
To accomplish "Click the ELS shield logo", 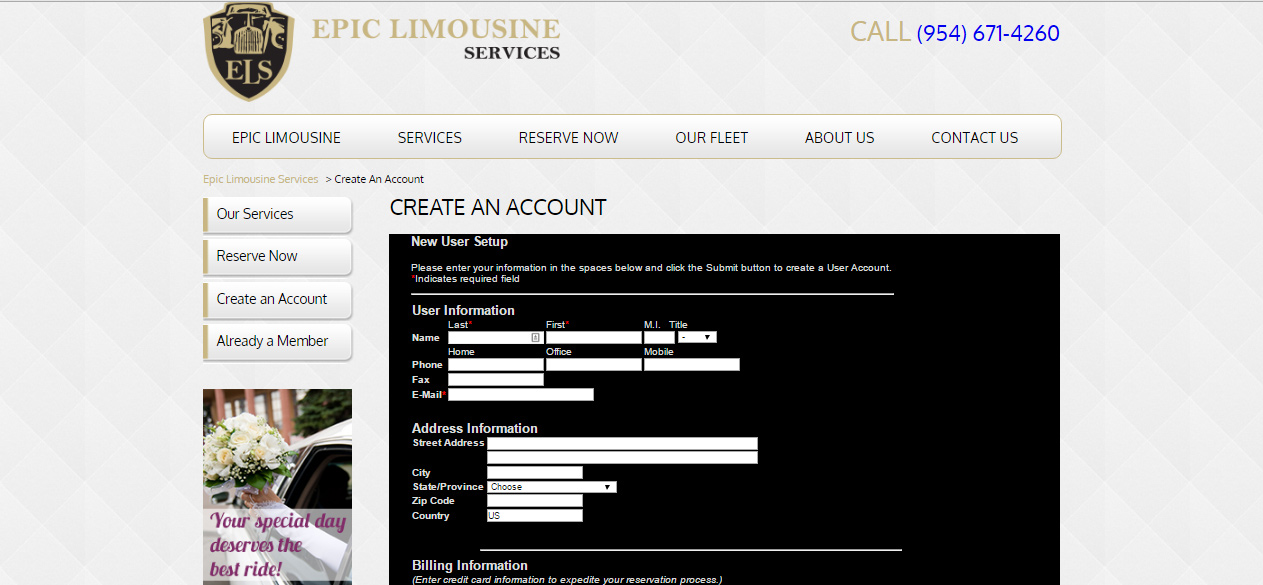I will point(249,51).
